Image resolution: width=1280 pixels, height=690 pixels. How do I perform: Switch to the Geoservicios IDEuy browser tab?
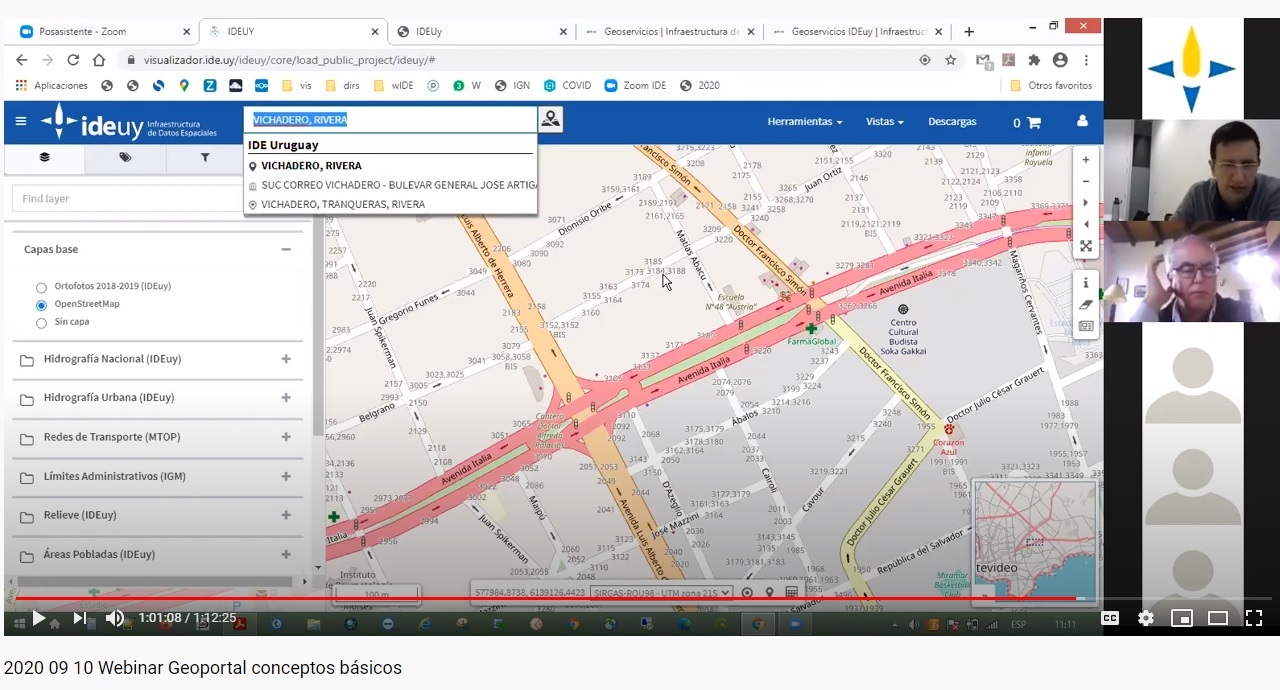click(x=857, y=31)
